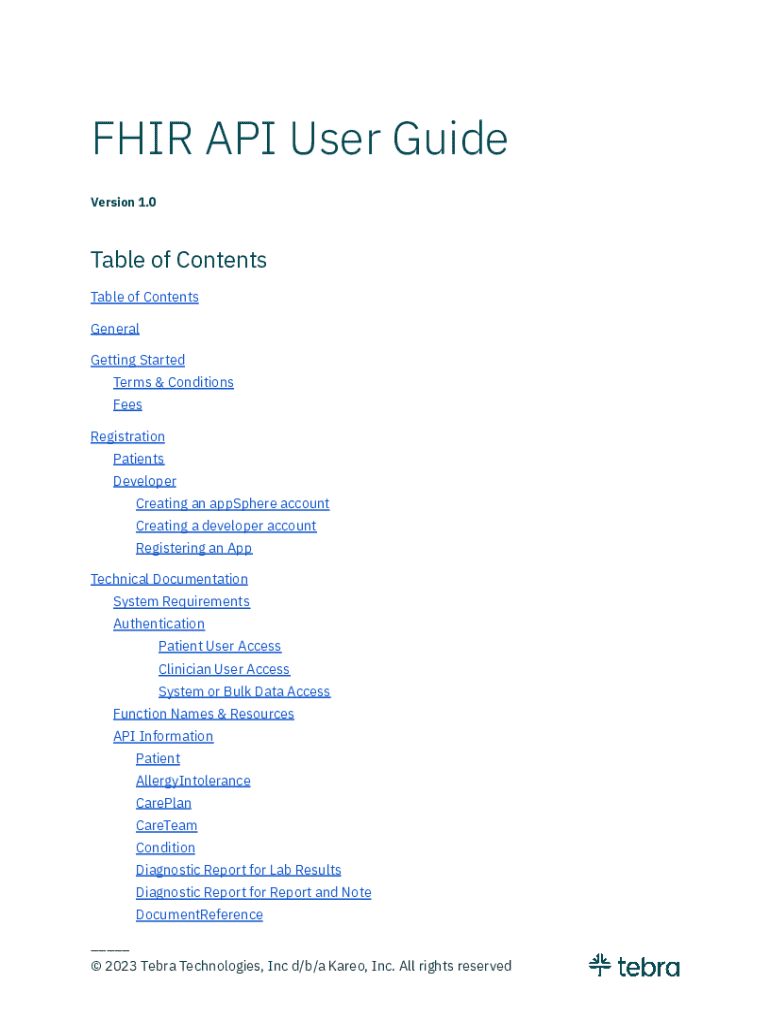The width and height of the screenshot is (770, 1024).
Task: Go to Registering an App
Action: pyautogui.click(x=194, y=548)
